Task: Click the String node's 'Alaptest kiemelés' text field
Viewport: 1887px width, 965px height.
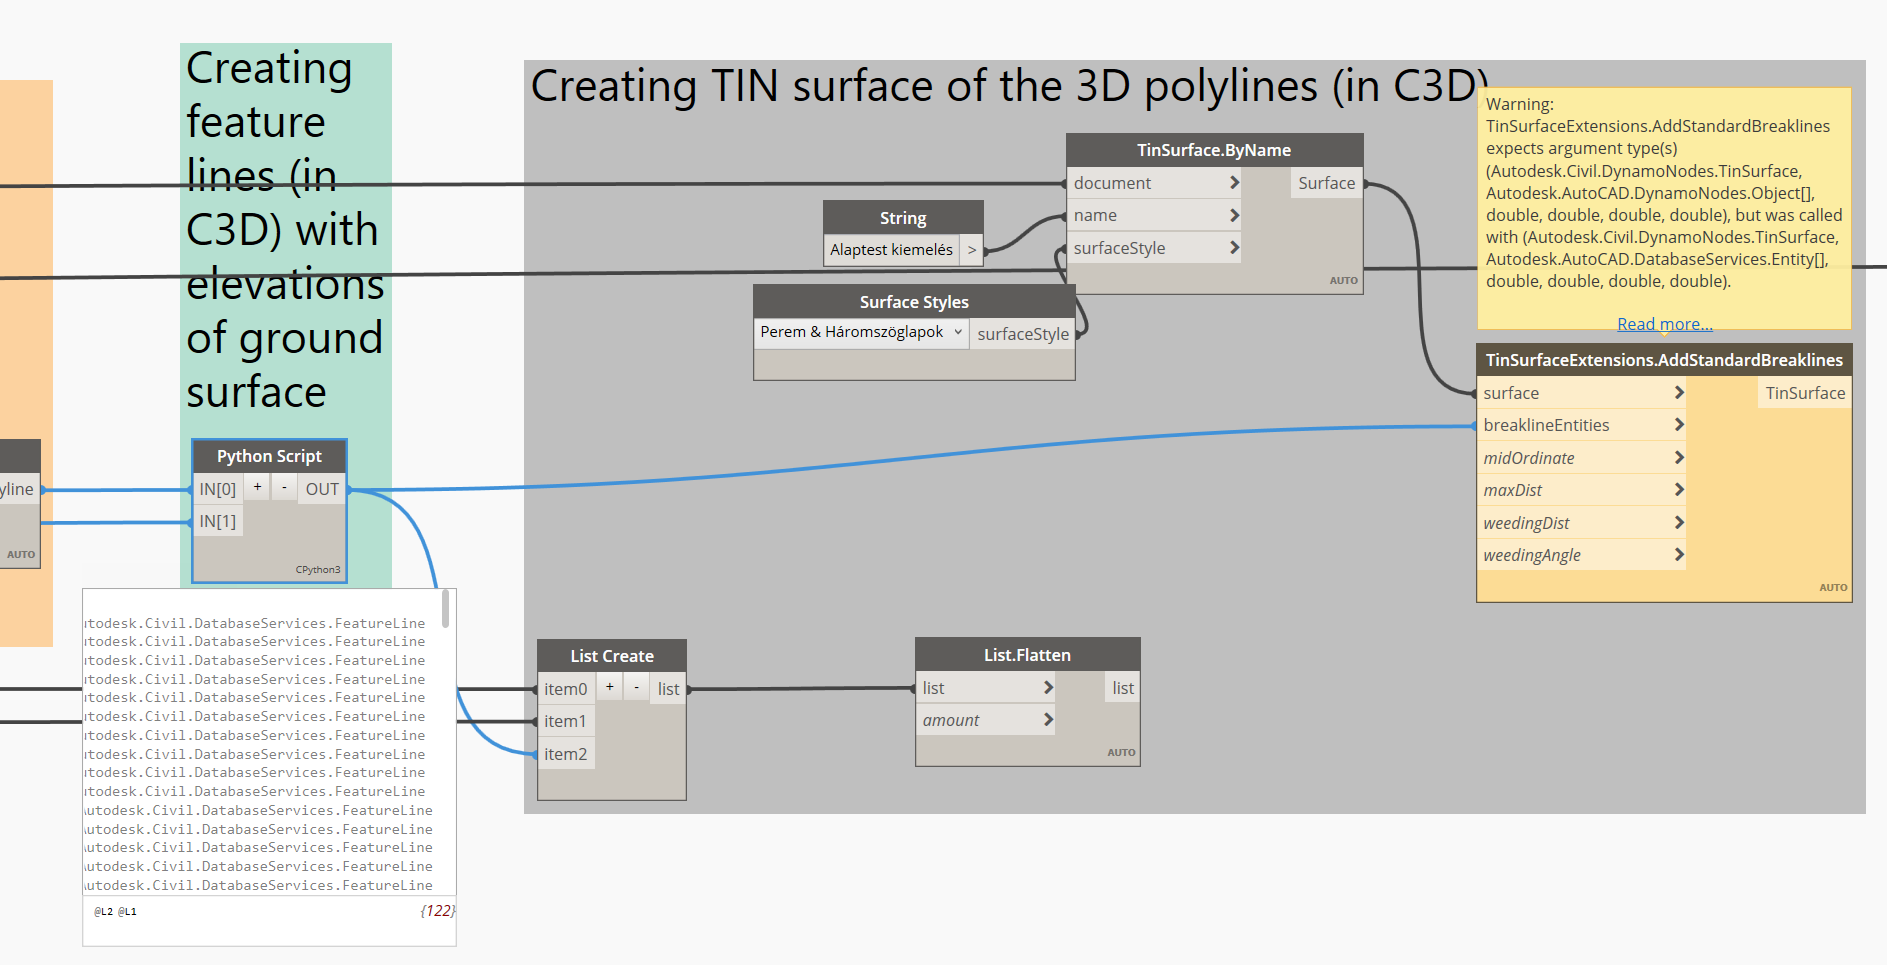Action: 892,250
